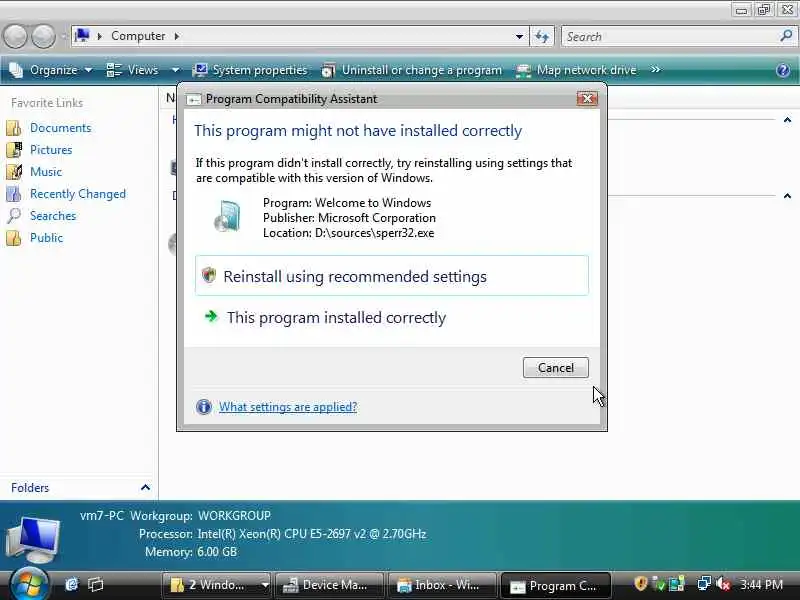Click the Recently Changed icon
The width and height of the screenshot is (800, 600).
pyautogui.click(x=14, y=194)
